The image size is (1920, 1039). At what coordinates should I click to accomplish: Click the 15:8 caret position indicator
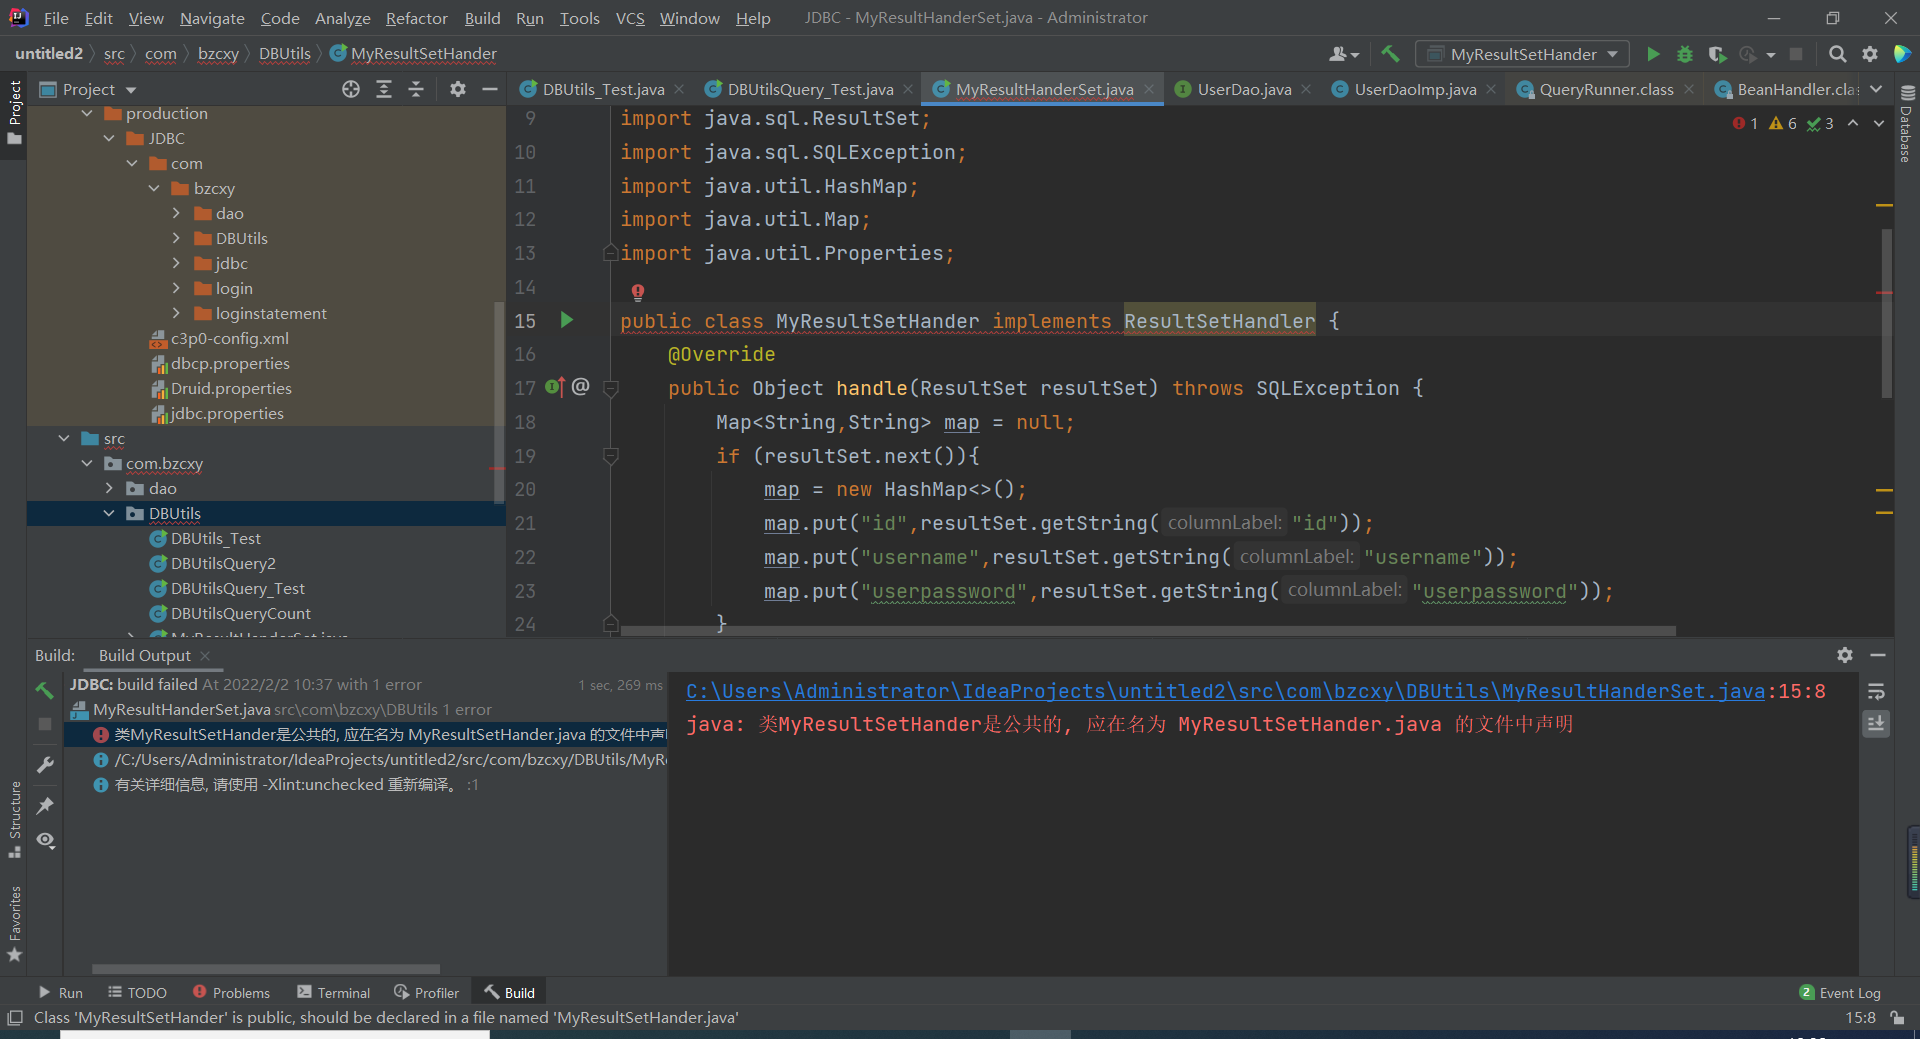click(x=1860, y=1018)
